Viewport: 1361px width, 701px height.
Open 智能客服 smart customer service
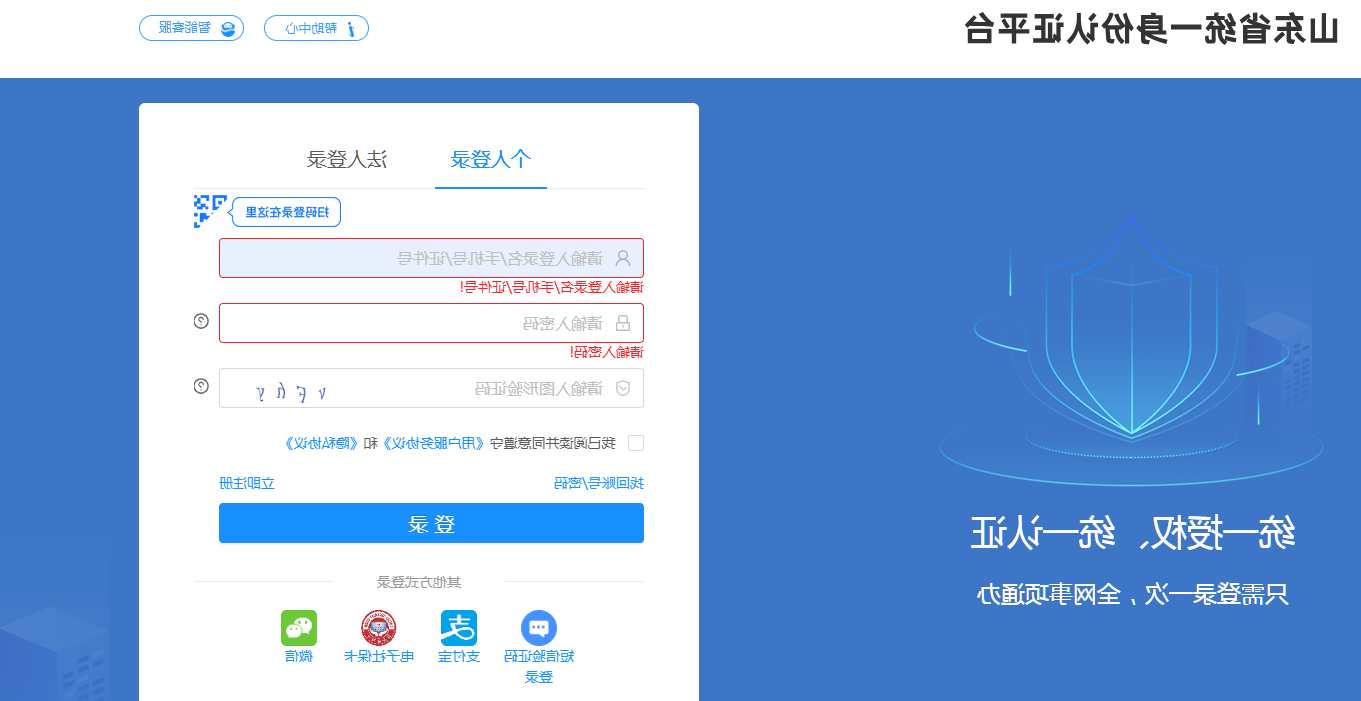point(191,28)
